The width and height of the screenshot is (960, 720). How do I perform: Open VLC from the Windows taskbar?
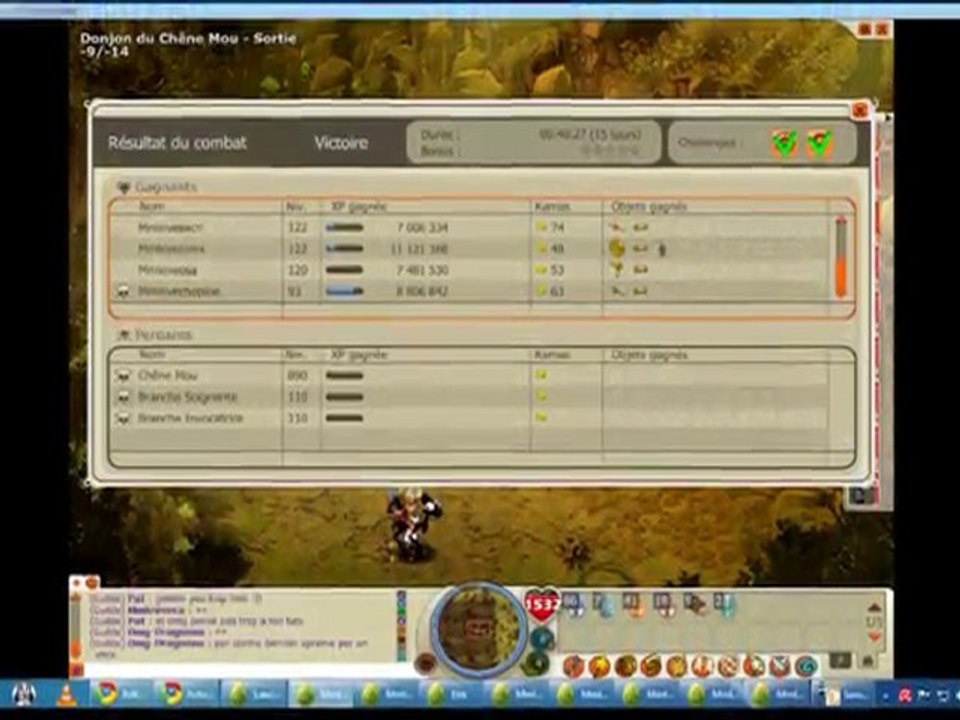tap(67, 695)
